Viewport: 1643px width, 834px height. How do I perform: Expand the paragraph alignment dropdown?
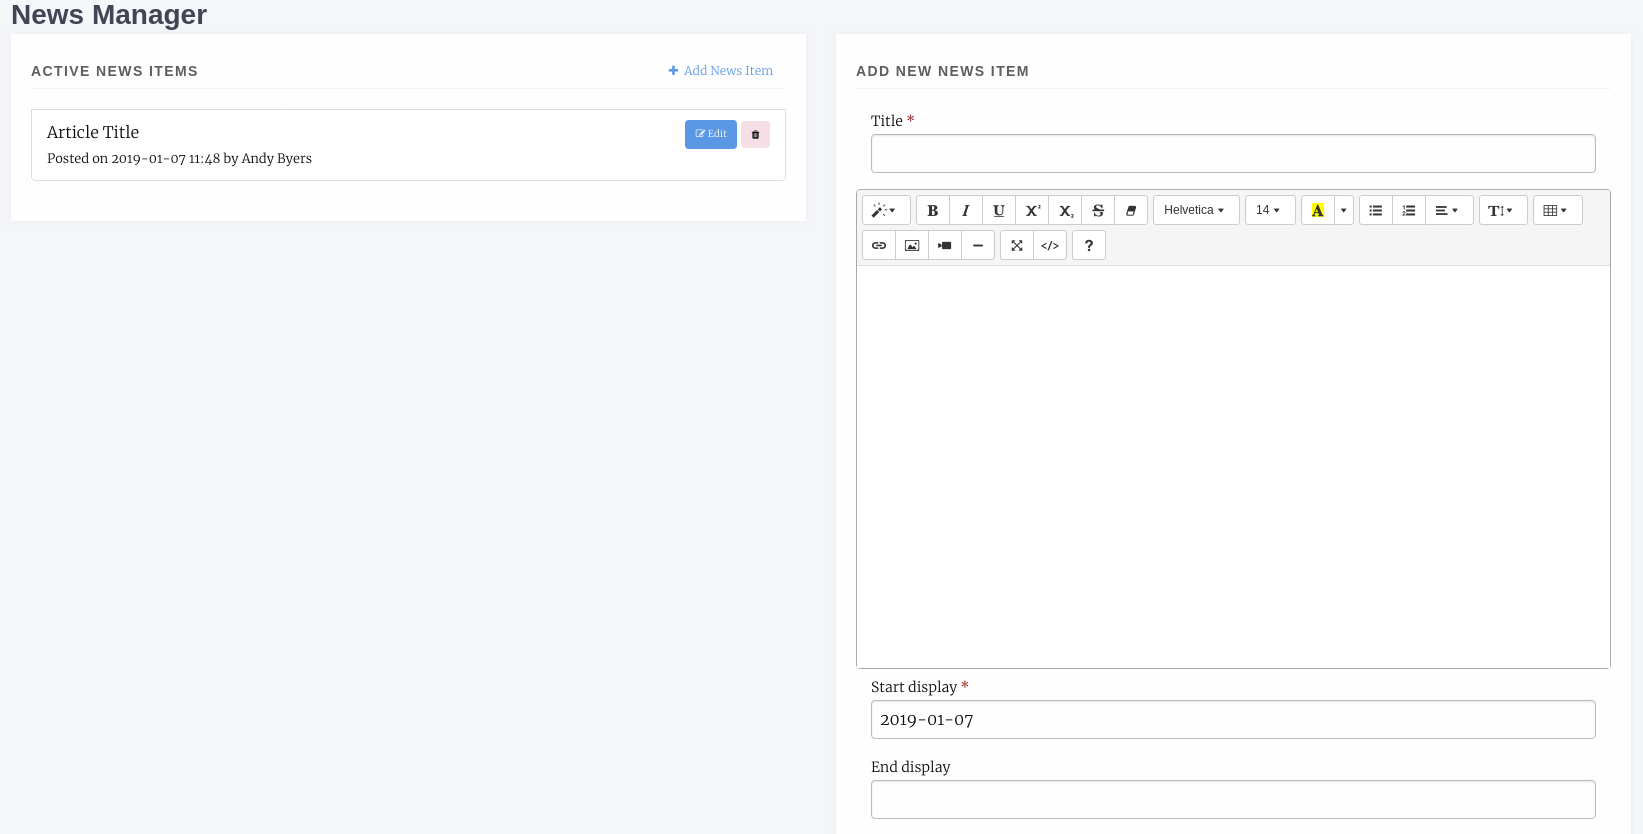point(1448,210)
